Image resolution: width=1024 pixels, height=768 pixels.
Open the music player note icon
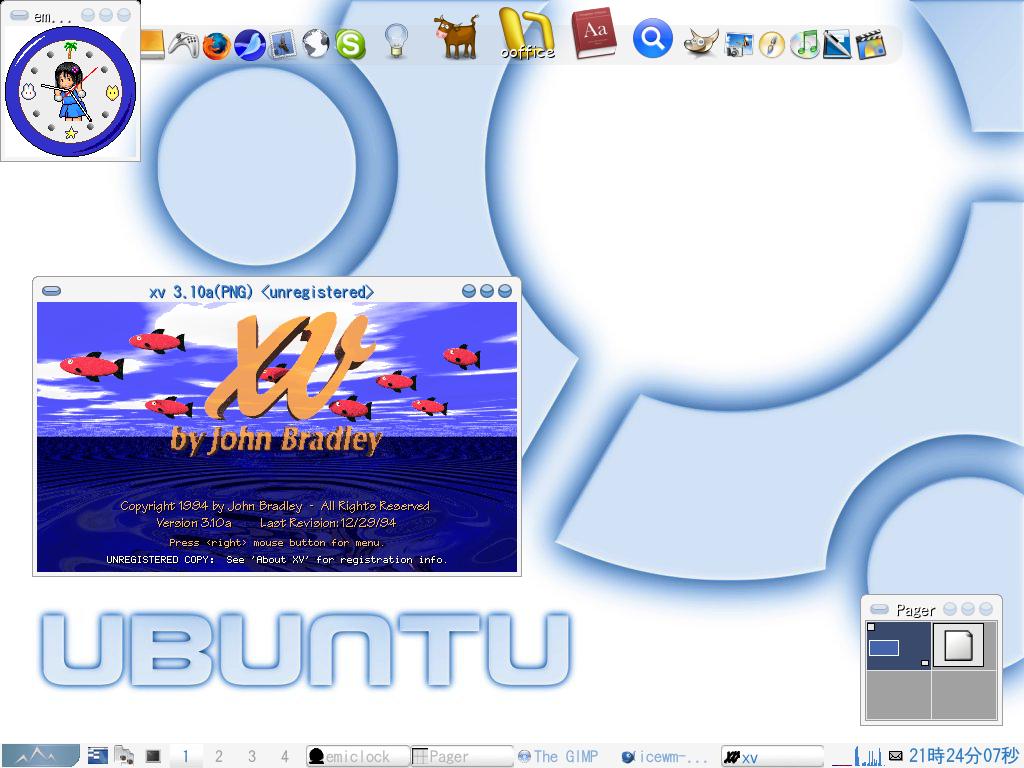(x=803, y=43)
